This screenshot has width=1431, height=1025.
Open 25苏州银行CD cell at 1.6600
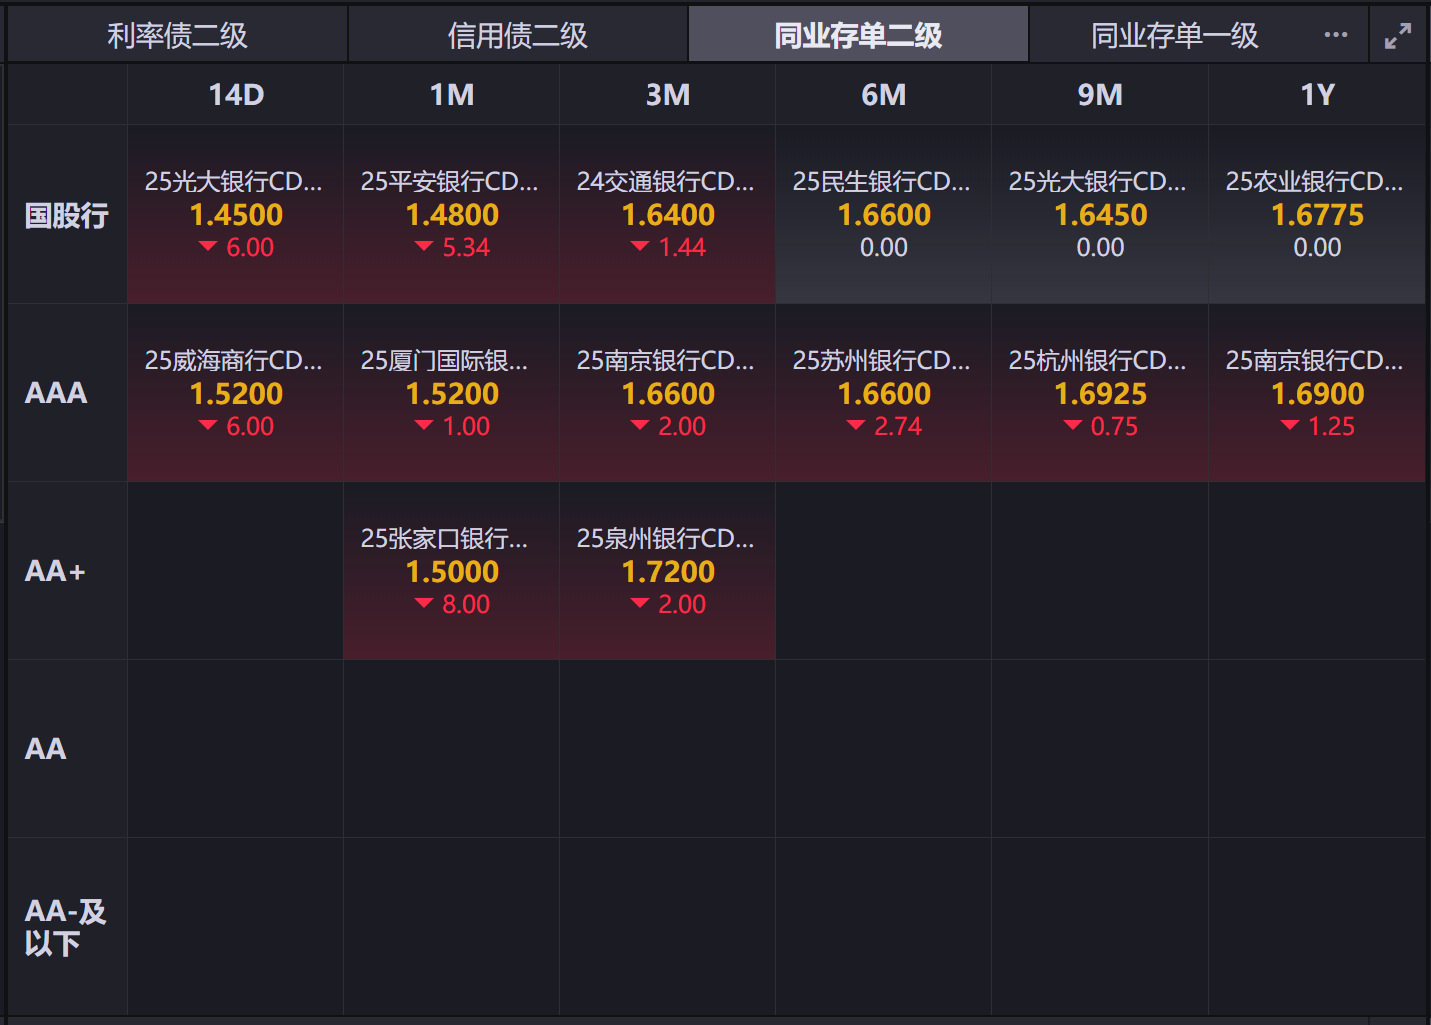(x=884, y=393)
